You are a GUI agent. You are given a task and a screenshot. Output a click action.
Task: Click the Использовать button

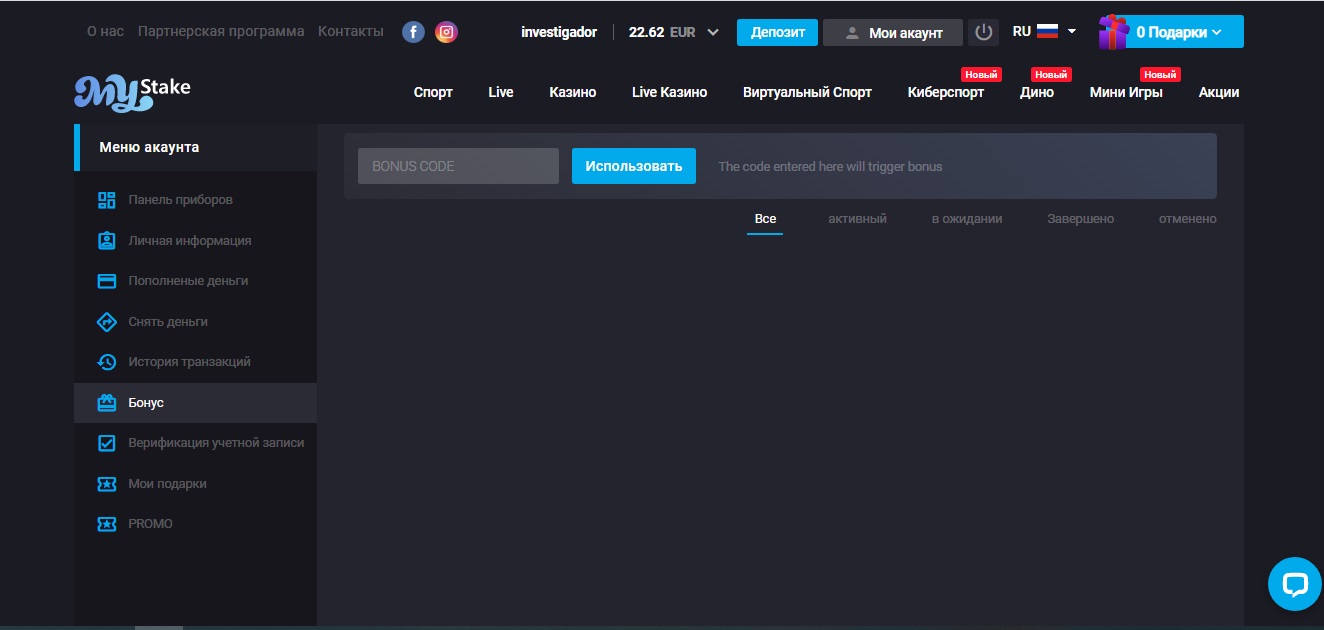coord(634,166)
